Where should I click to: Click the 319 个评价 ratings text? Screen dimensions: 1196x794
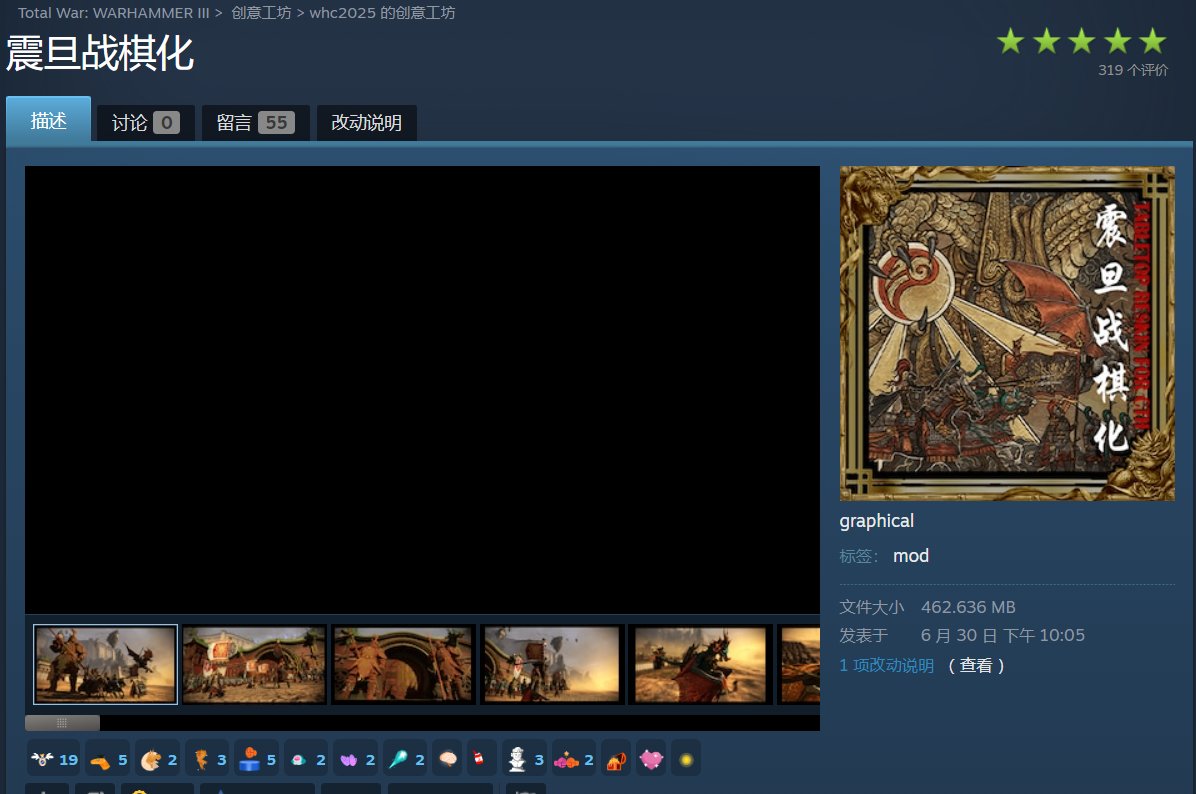point(1133,70)
